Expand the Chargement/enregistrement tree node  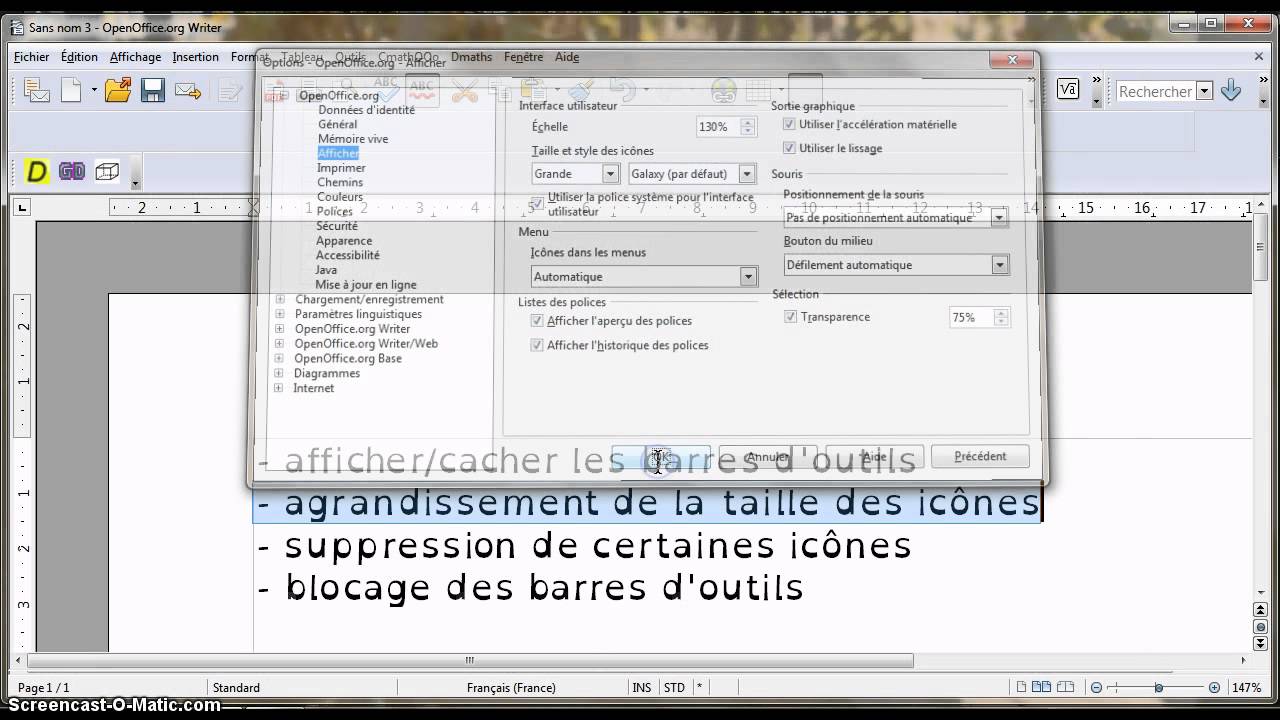pos(279,299)
